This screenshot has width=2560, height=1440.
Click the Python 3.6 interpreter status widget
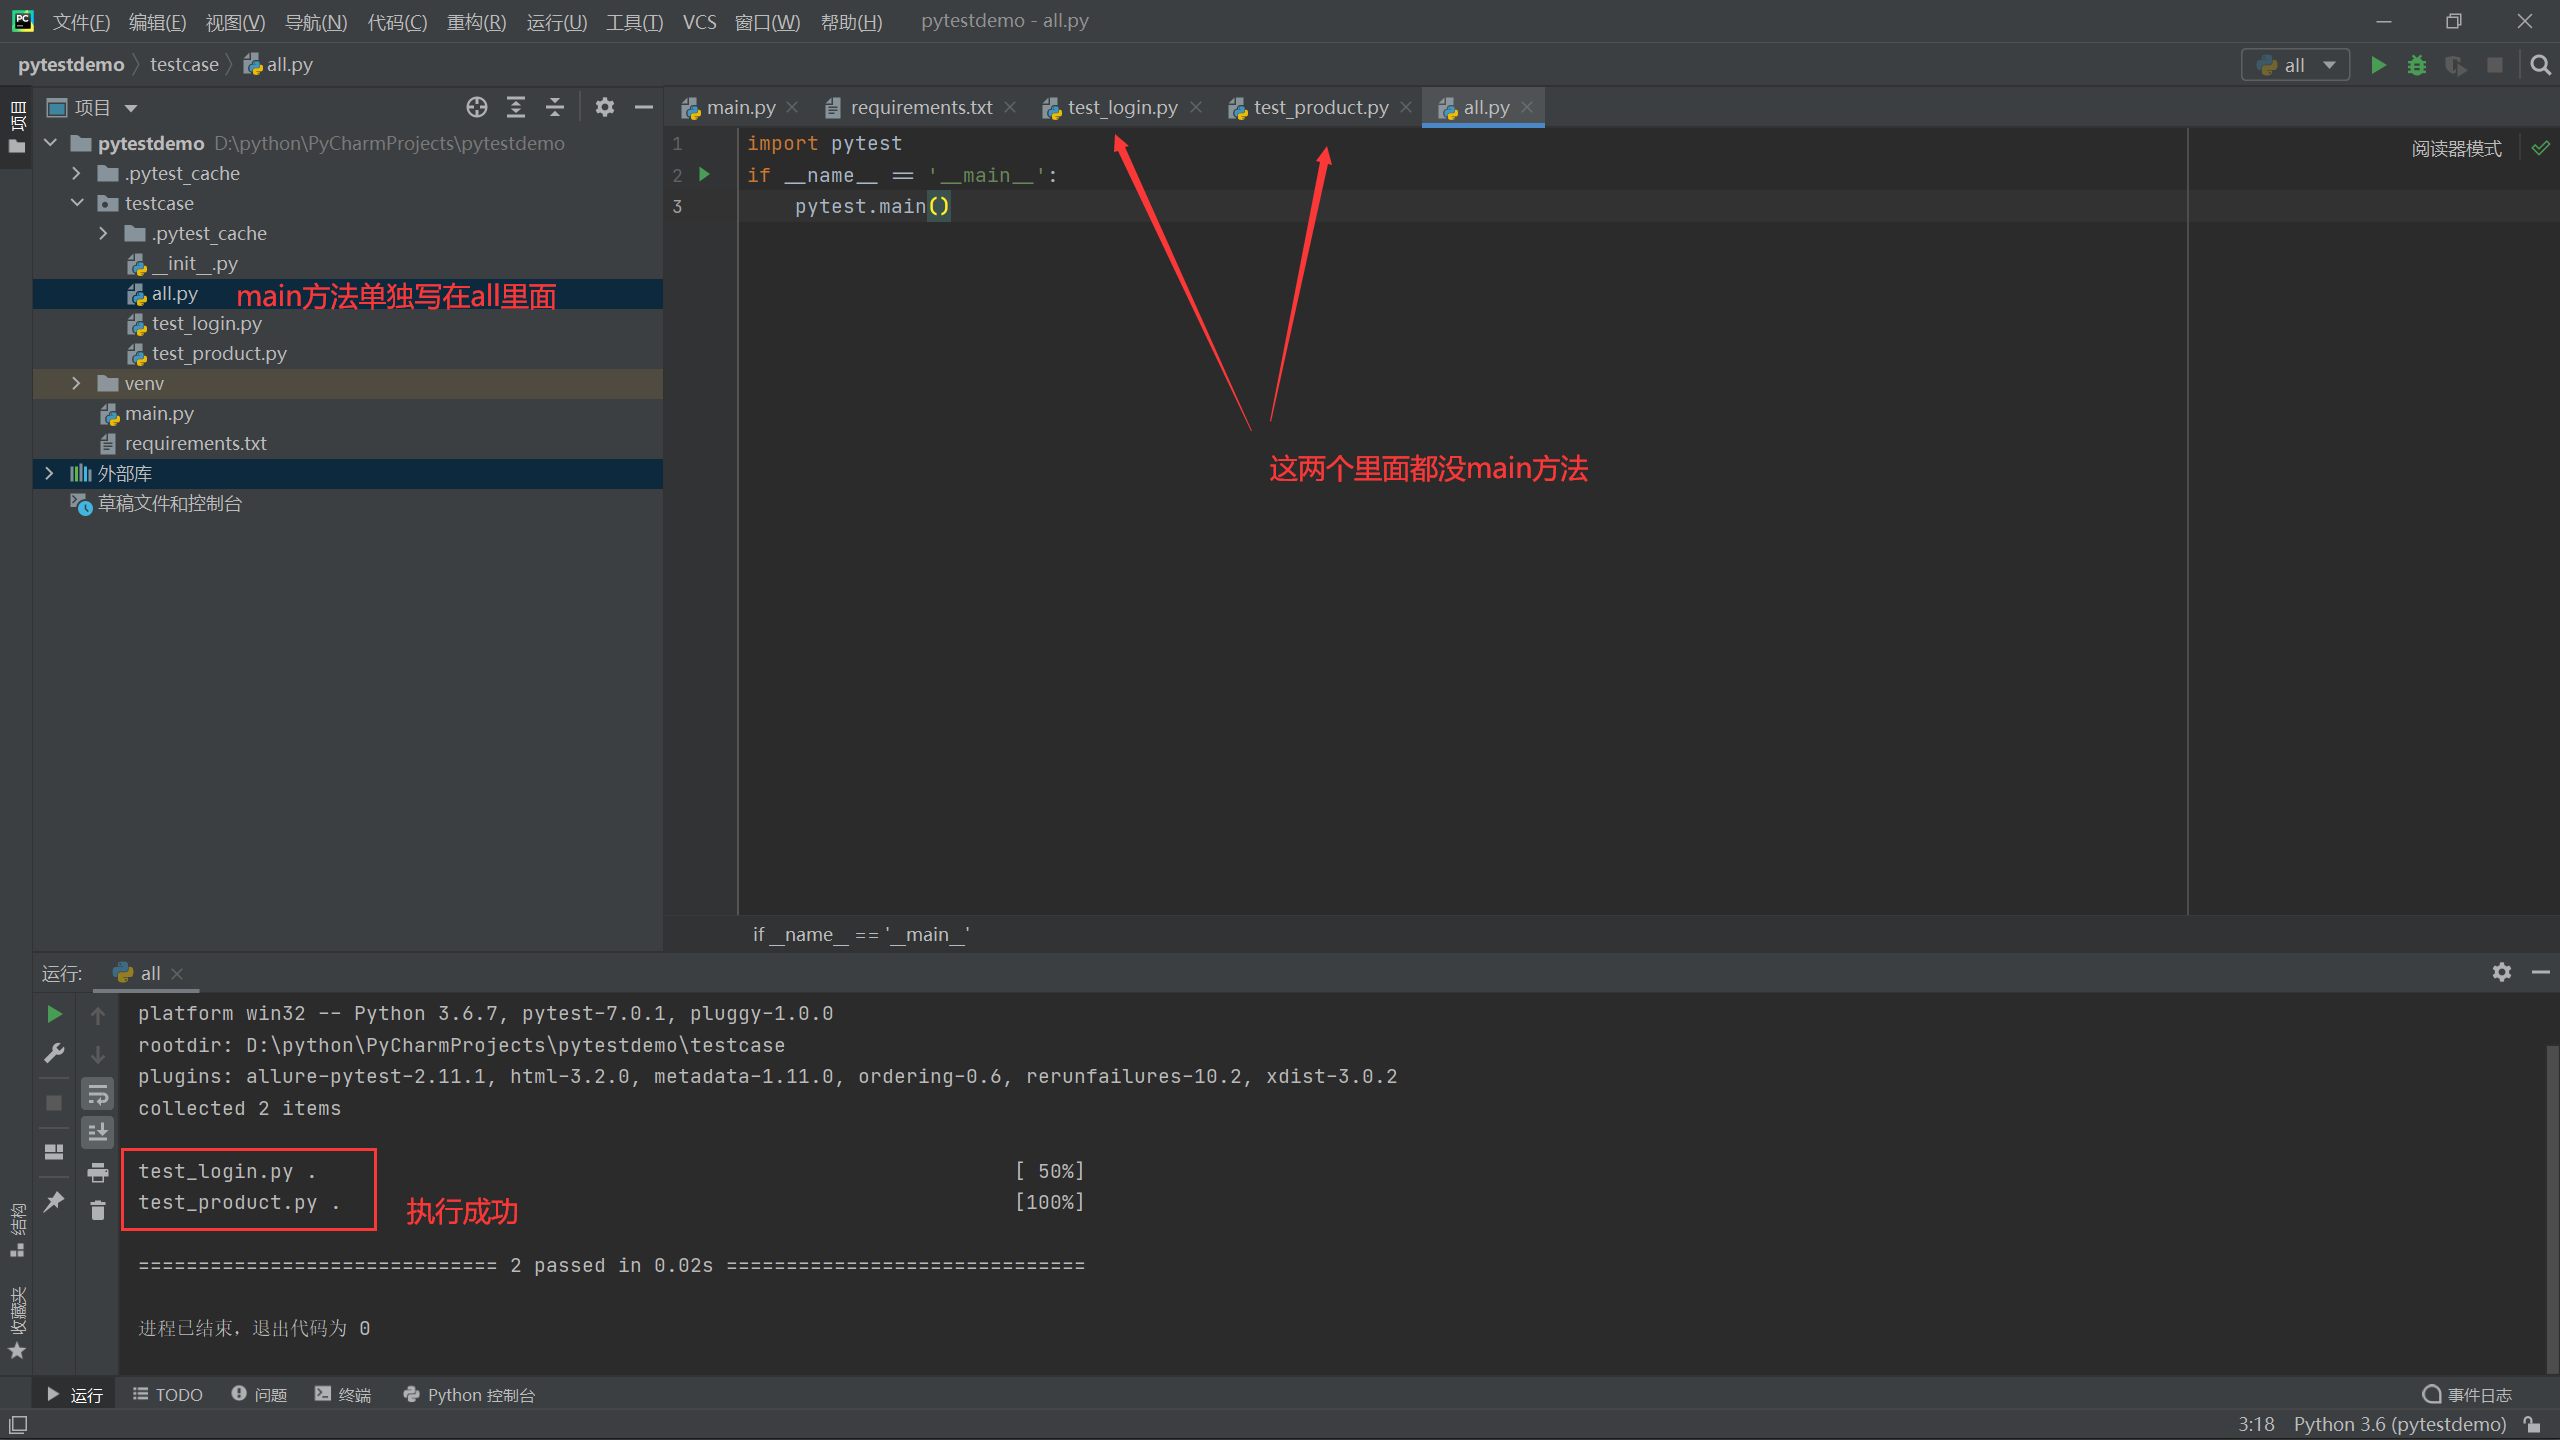[2399, 1424]
